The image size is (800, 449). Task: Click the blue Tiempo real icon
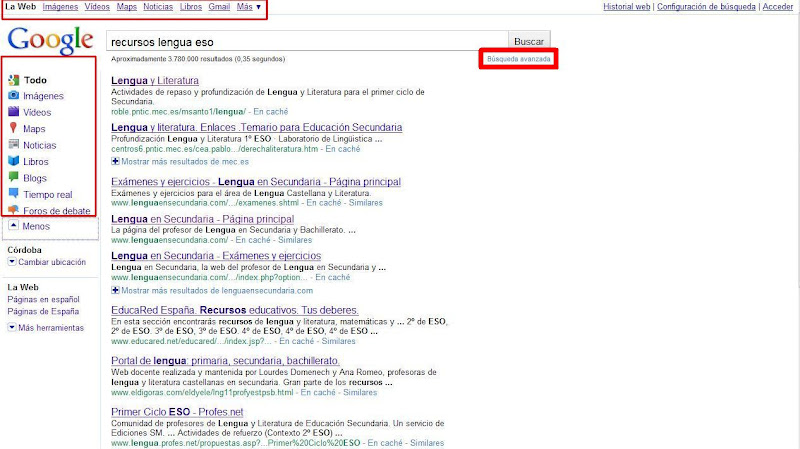click(14, 194)
